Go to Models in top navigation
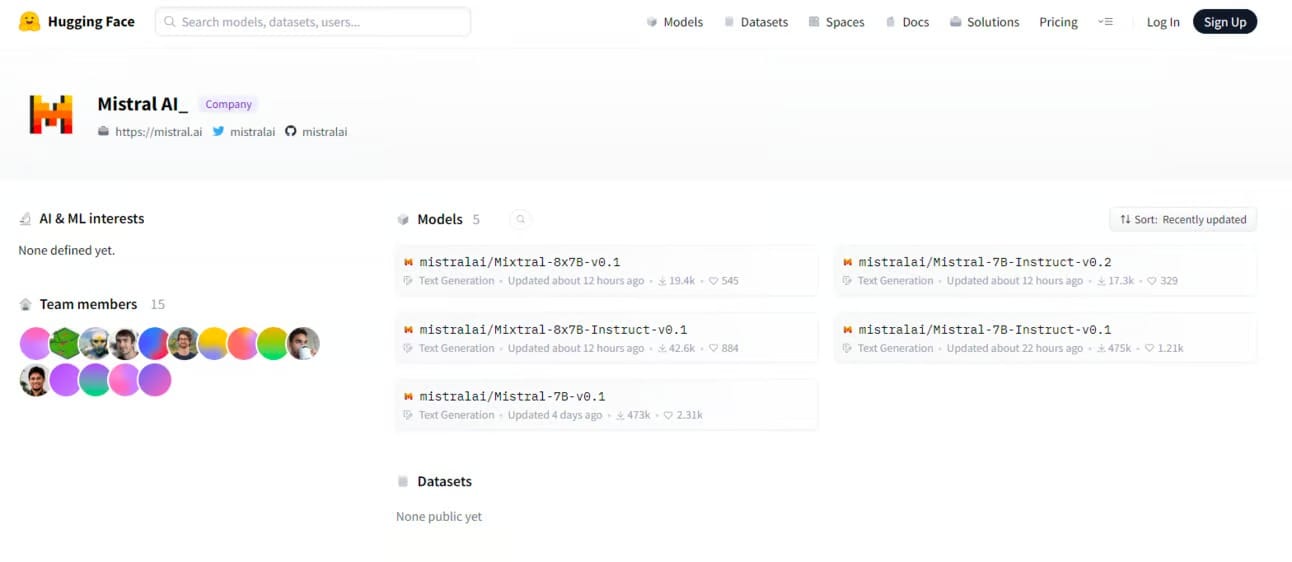This screenshot has height=562, width=1292. click(x=674, y=22)
